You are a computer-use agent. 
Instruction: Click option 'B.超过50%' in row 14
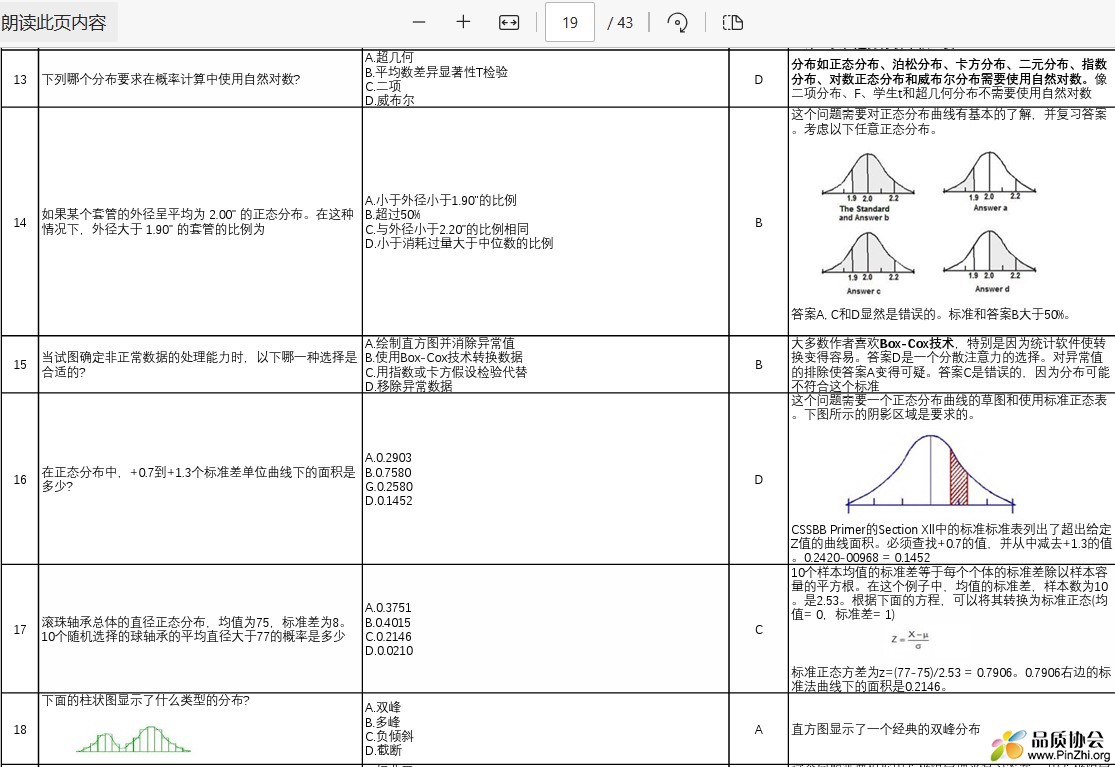(x=393, y=215)
